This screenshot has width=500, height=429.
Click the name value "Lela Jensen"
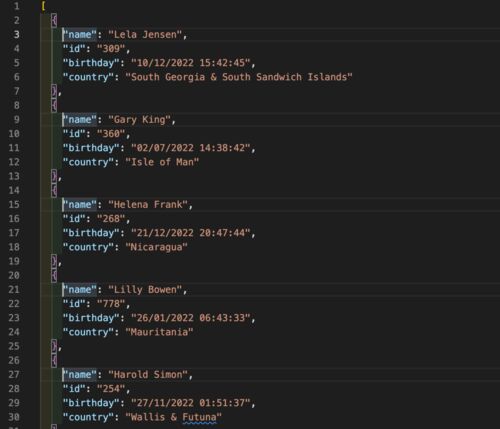(x=145, y=35)
